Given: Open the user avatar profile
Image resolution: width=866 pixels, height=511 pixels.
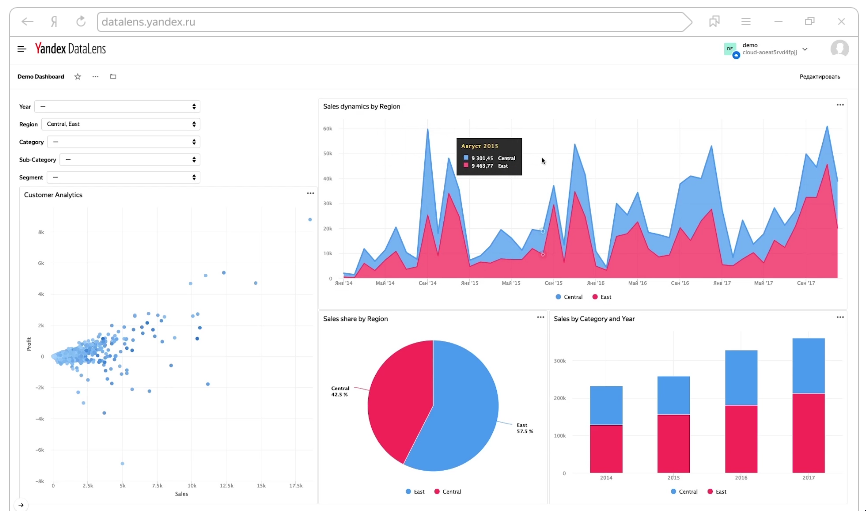Looking at the screenshot, I should click(x=839, y=49).
